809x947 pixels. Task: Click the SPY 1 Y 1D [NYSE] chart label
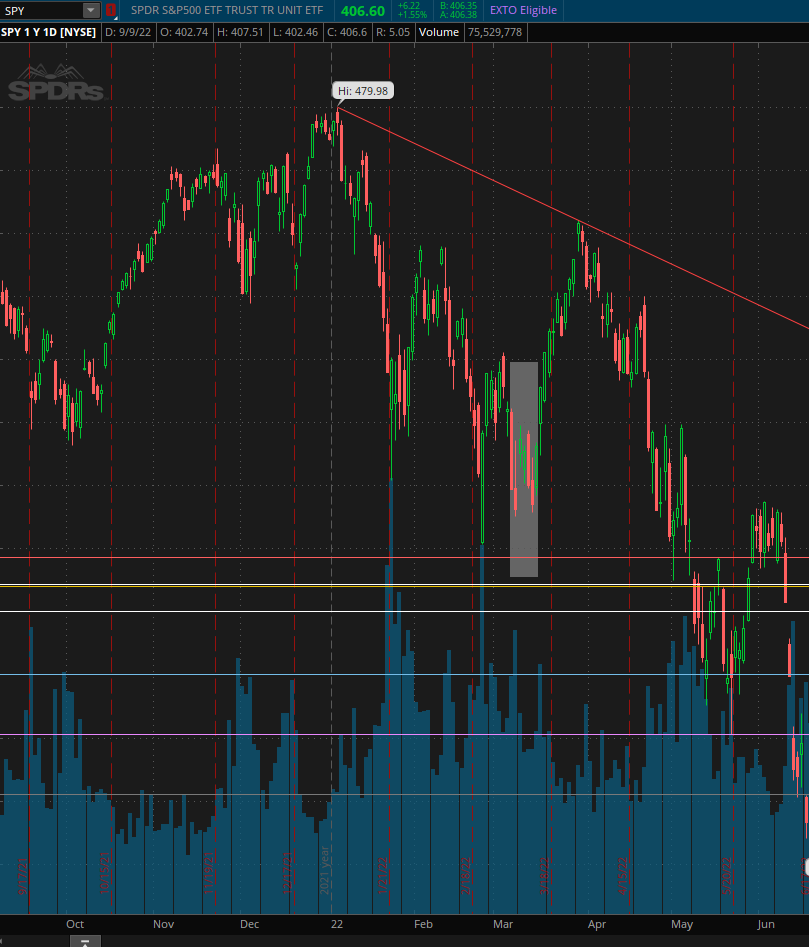tap(49, 32)
